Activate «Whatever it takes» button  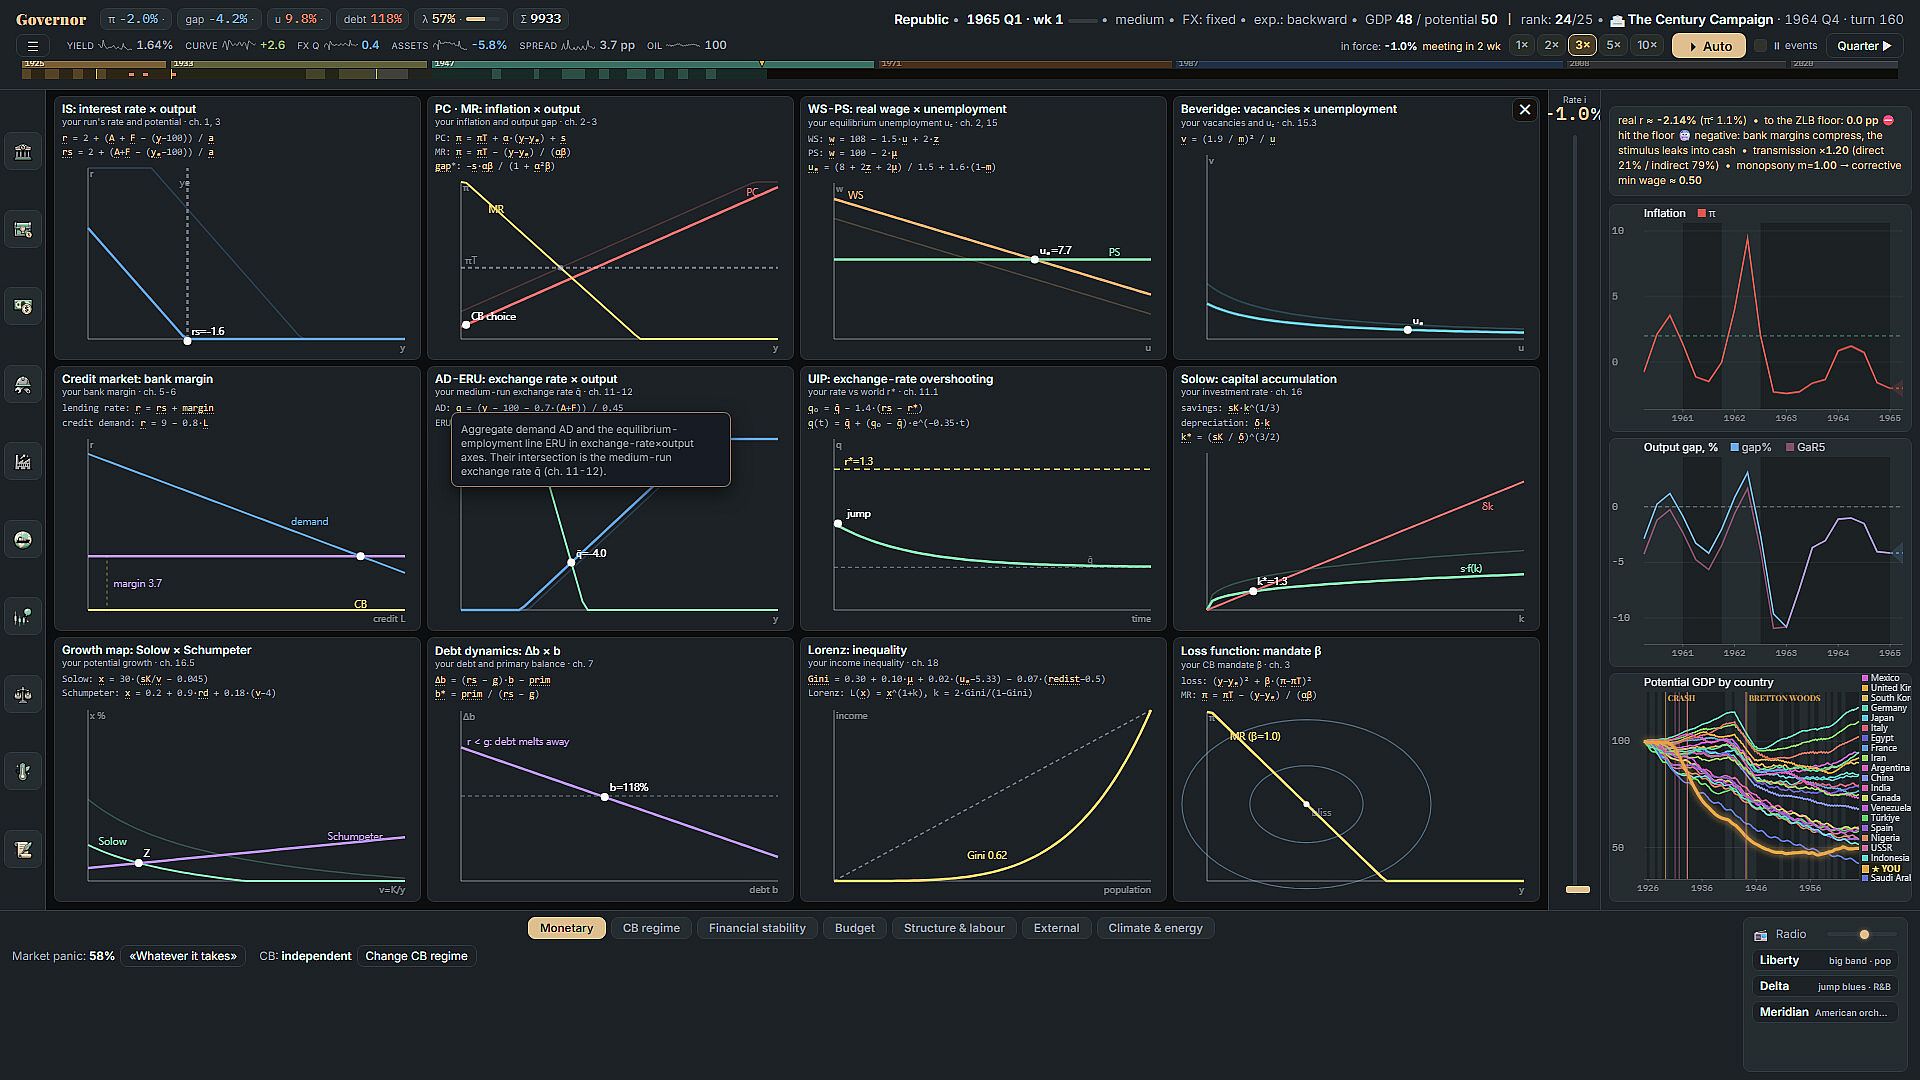(x=183, y=956)
